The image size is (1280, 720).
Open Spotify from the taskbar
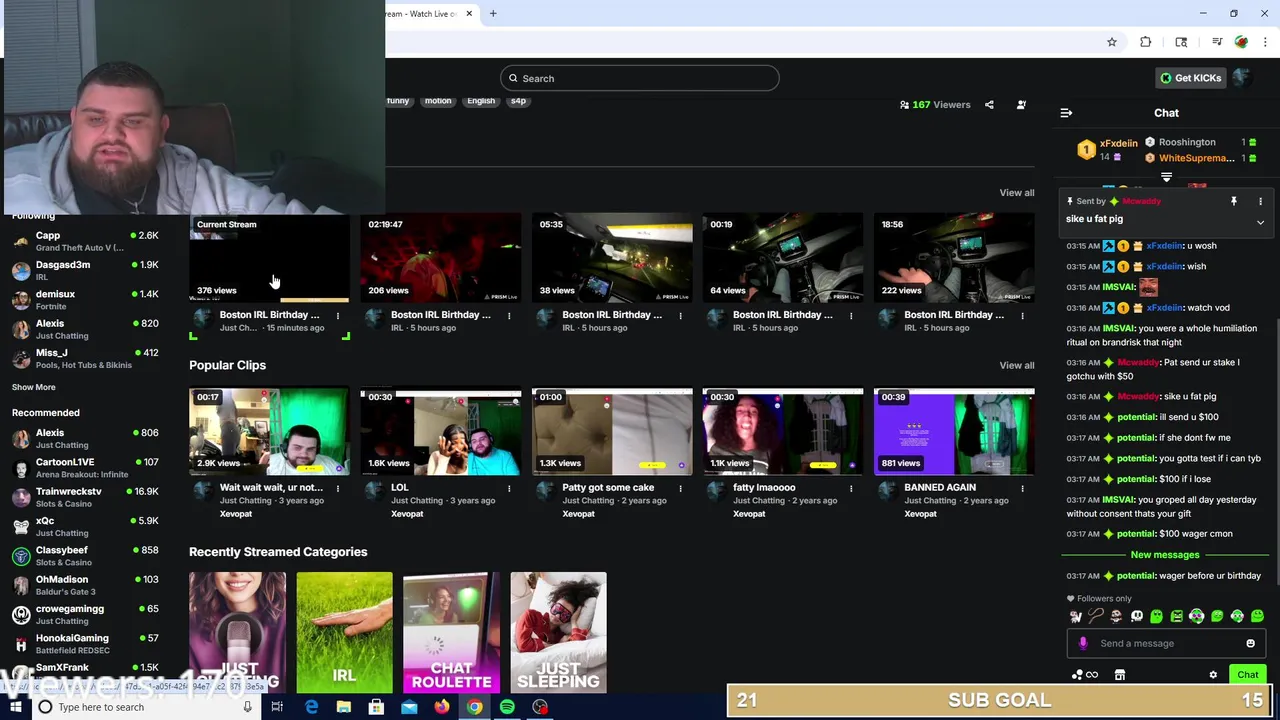[507, 707]
